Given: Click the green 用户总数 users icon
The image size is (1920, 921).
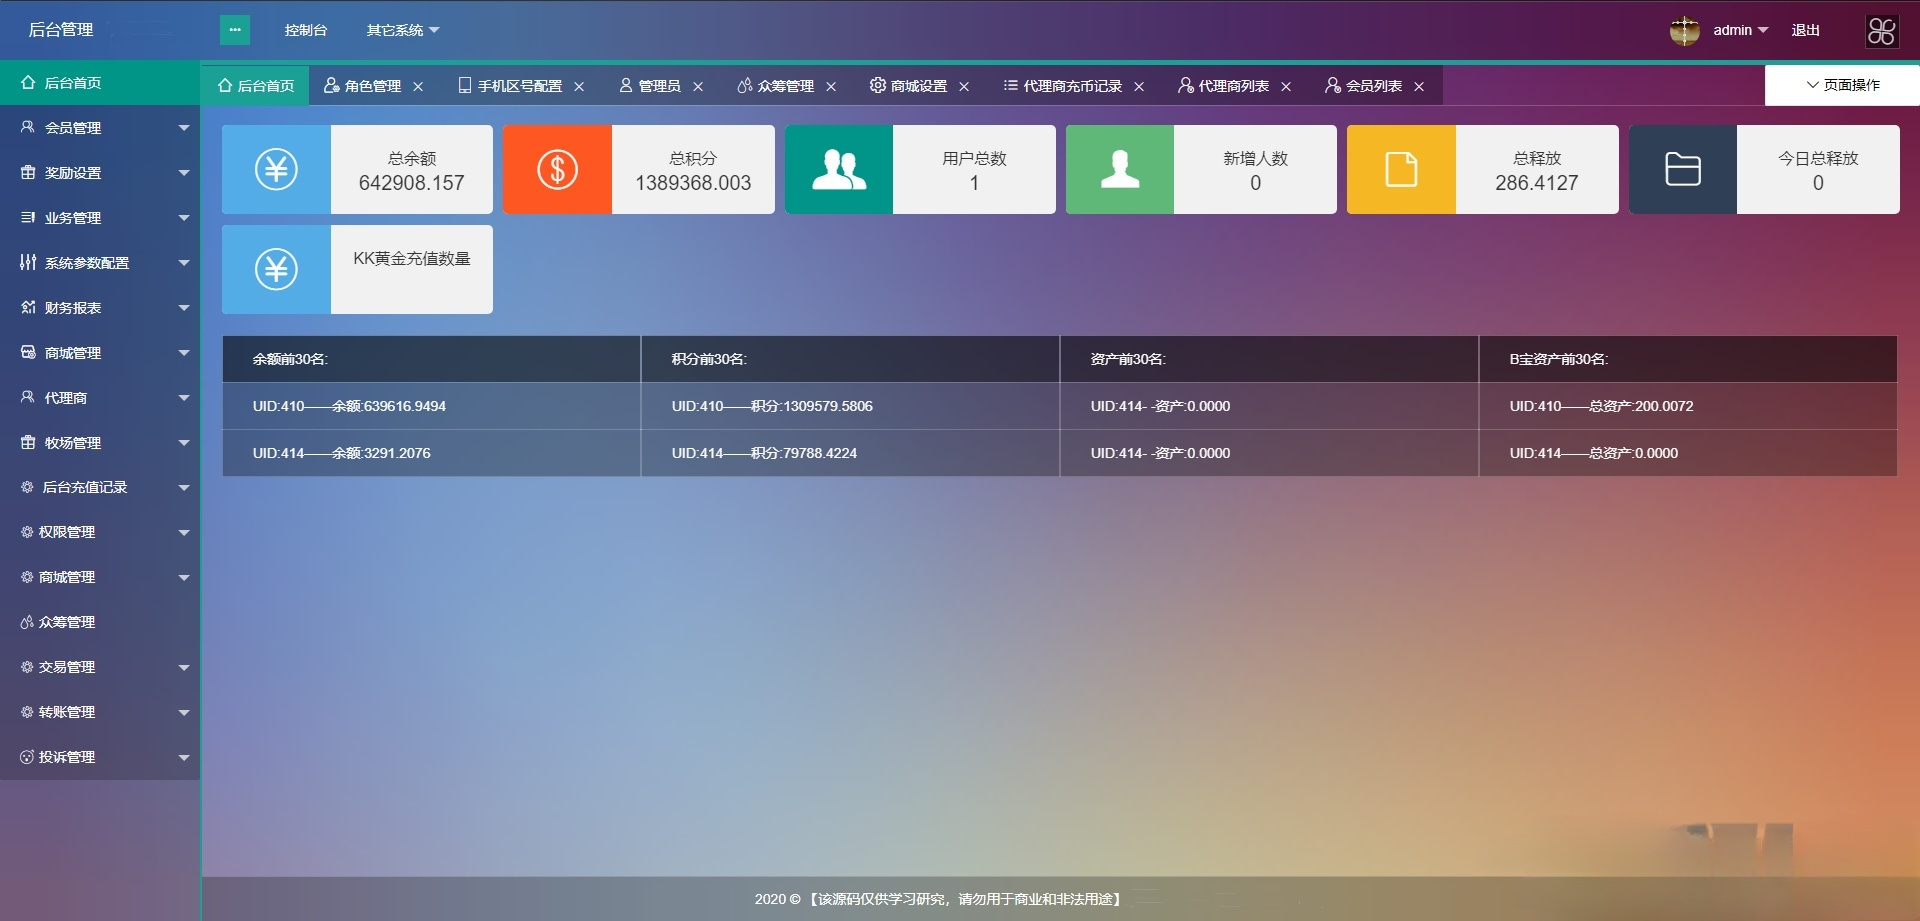Looking at the screenshot, I should pyautogui.click(x=839, y=169).
